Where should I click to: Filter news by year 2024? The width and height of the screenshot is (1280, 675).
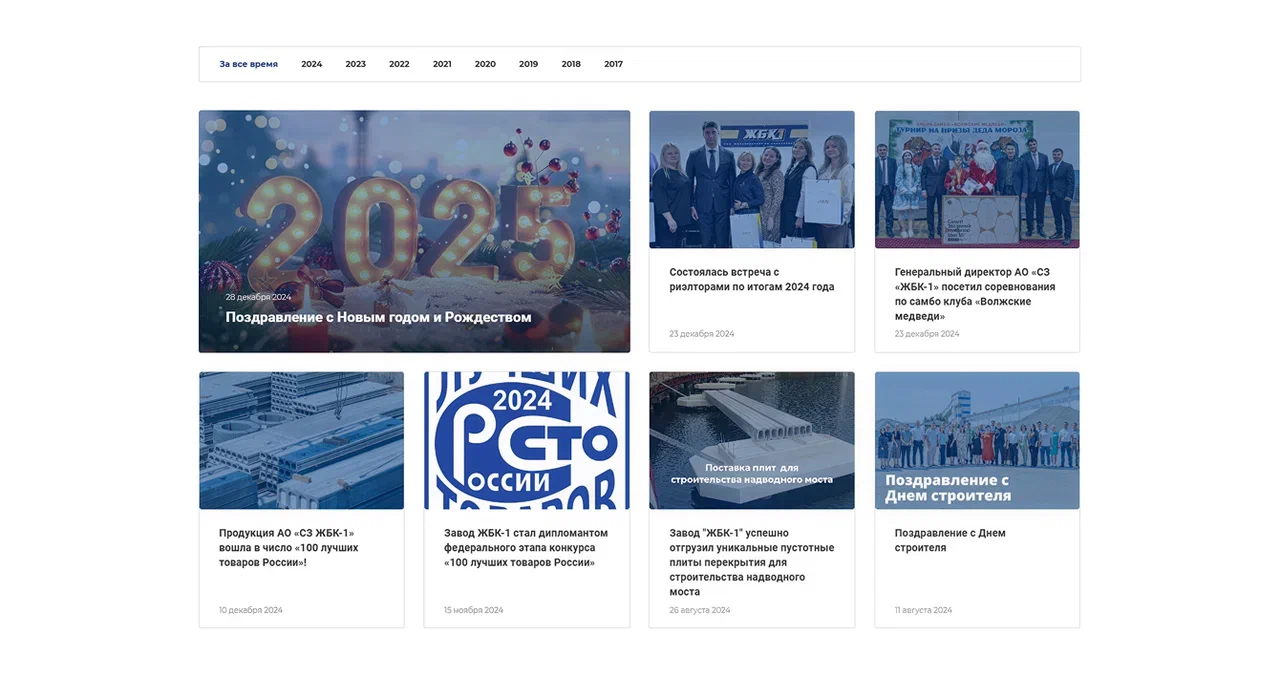coord(312,64)
